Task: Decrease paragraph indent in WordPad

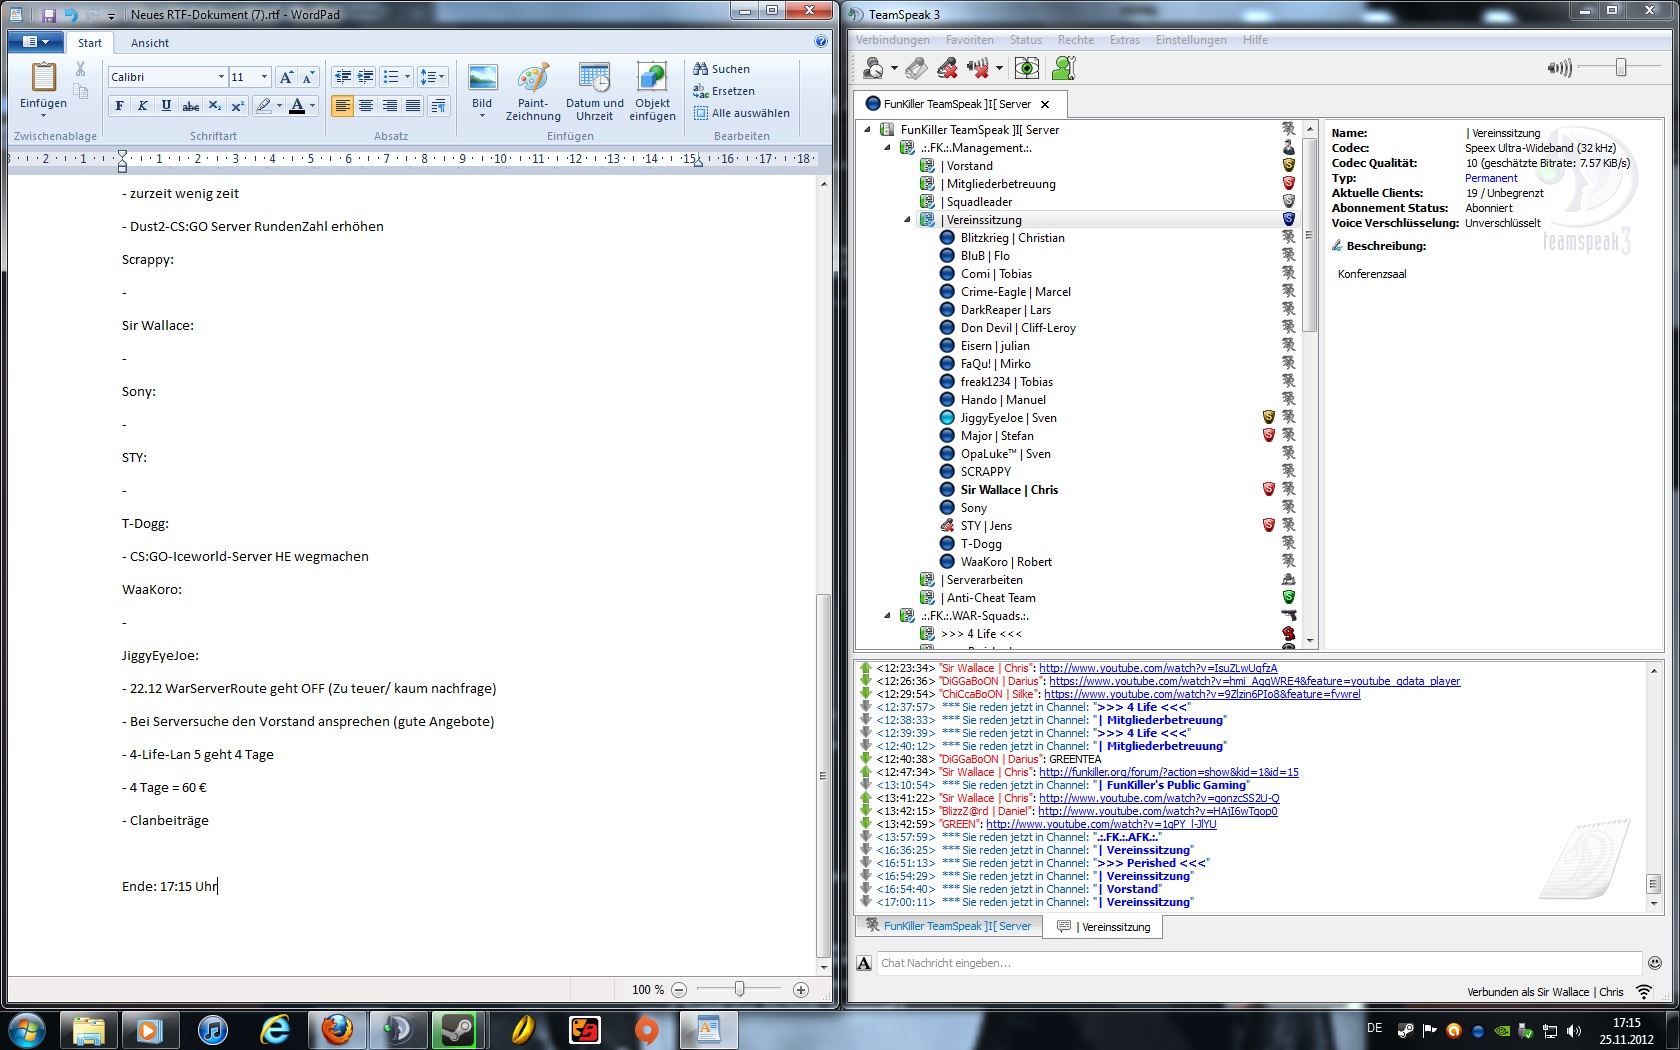Action: click(x=343, y=77)
